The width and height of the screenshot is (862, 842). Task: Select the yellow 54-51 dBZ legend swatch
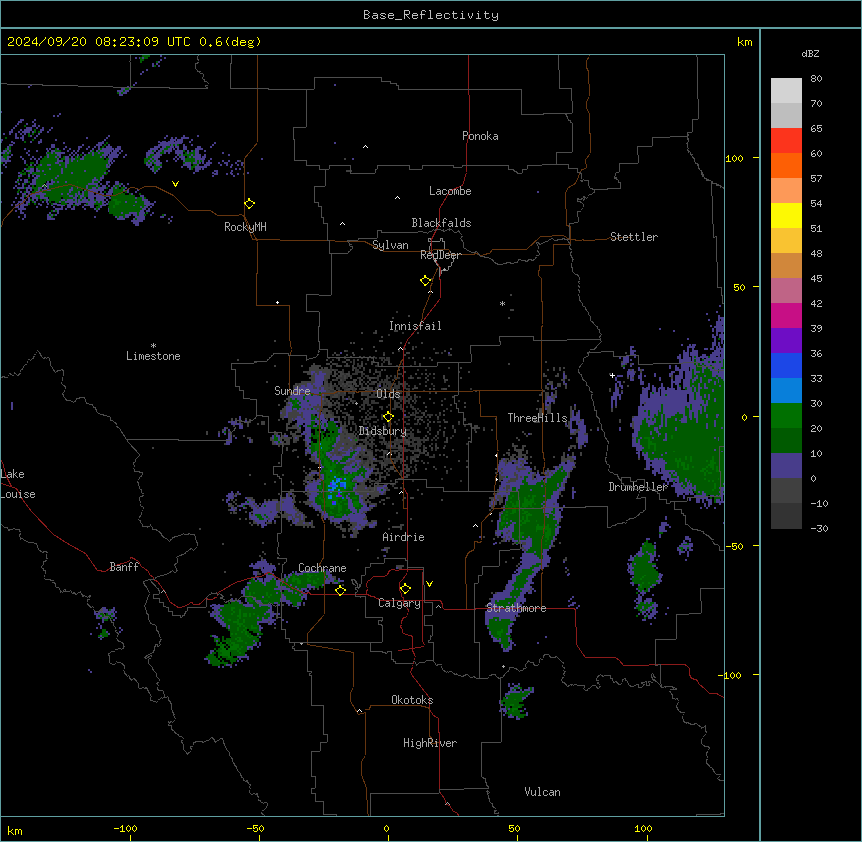point(786,215)
